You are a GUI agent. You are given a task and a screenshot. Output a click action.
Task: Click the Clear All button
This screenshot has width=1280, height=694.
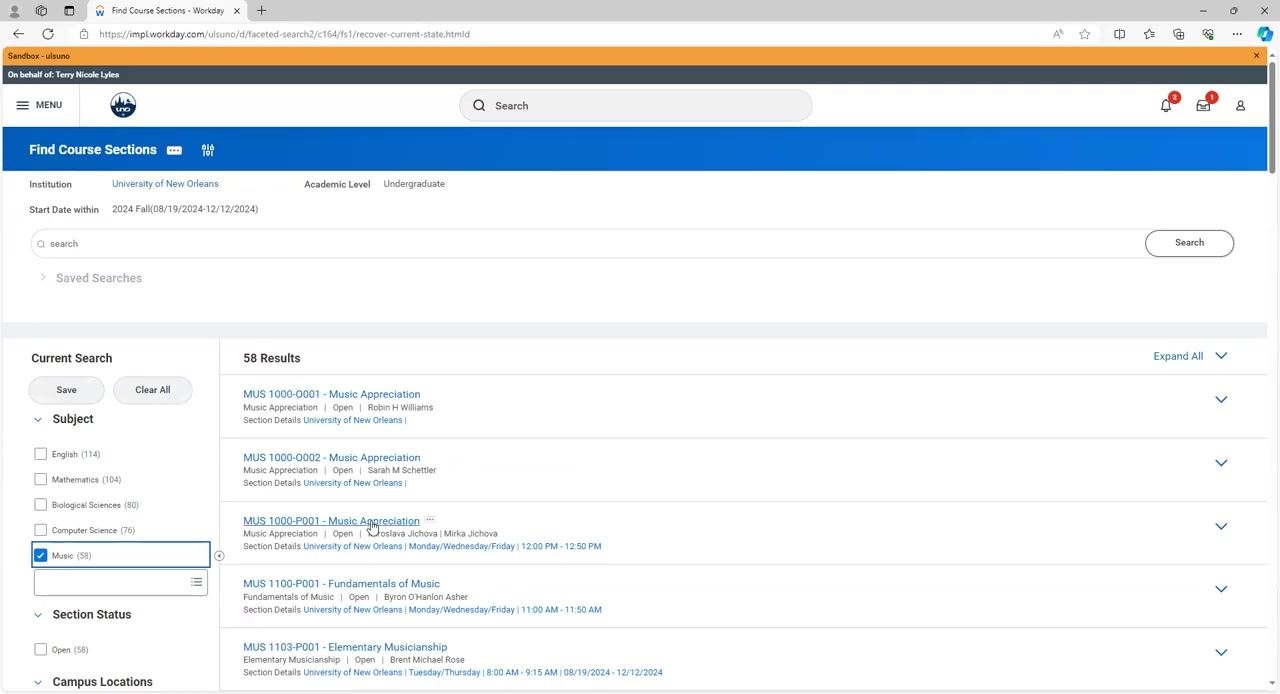coord(152,390)
